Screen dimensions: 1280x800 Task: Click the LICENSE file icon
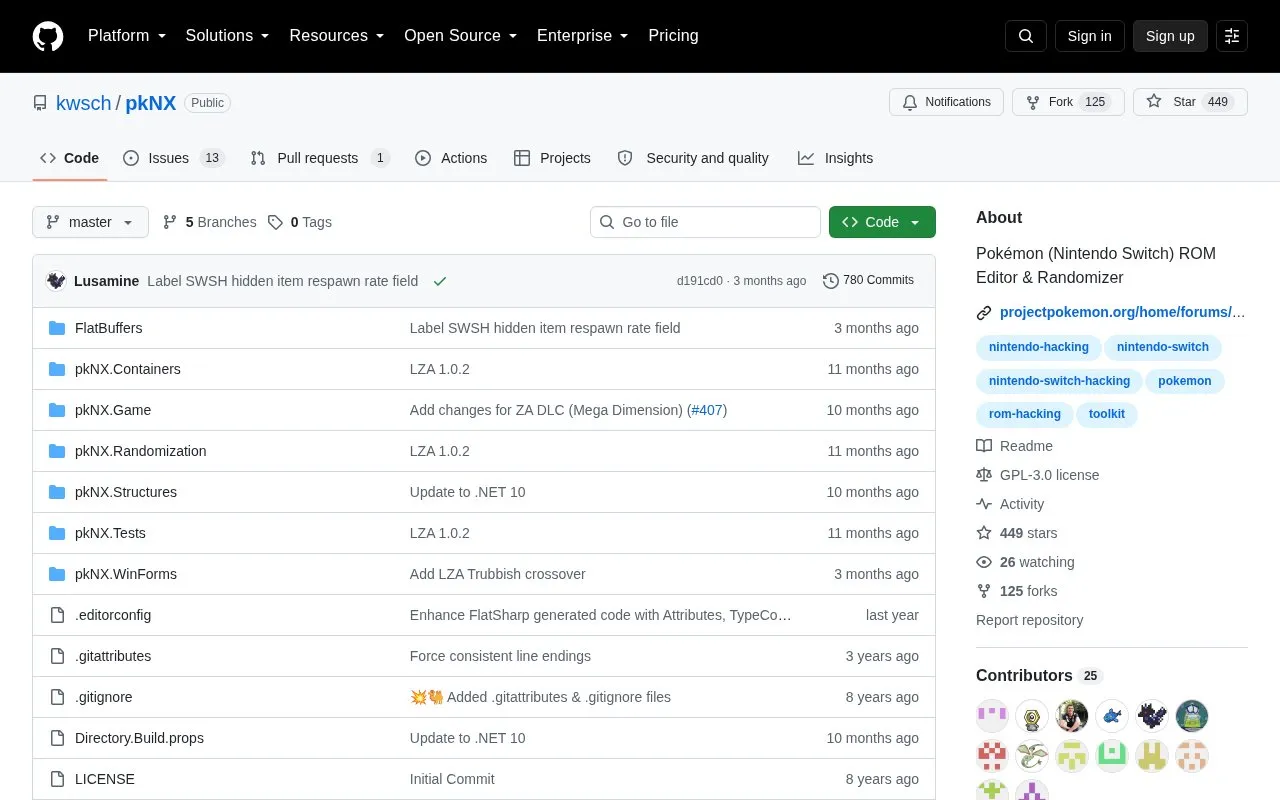pyautogui.click(x=57, y=779)
